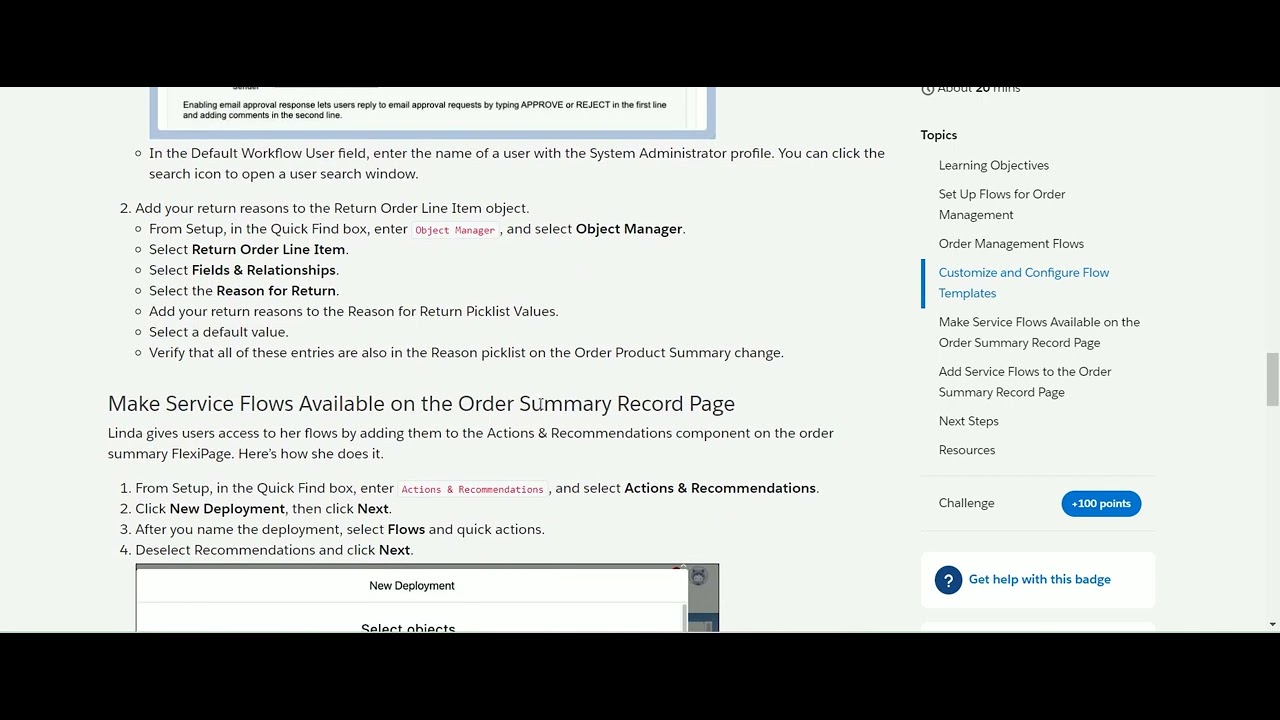Click the Topics sidebar heading
This screenshot has width=1280, height=720.
tap(938, 135)
